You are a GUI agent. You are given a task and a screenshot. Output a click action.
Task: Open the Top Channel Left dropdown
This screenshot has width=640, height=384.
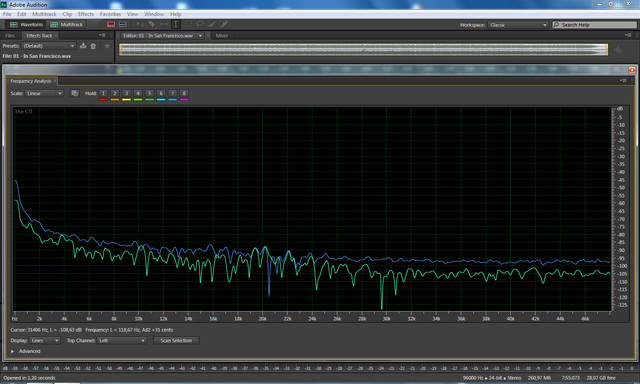click(x=121, y=340)
